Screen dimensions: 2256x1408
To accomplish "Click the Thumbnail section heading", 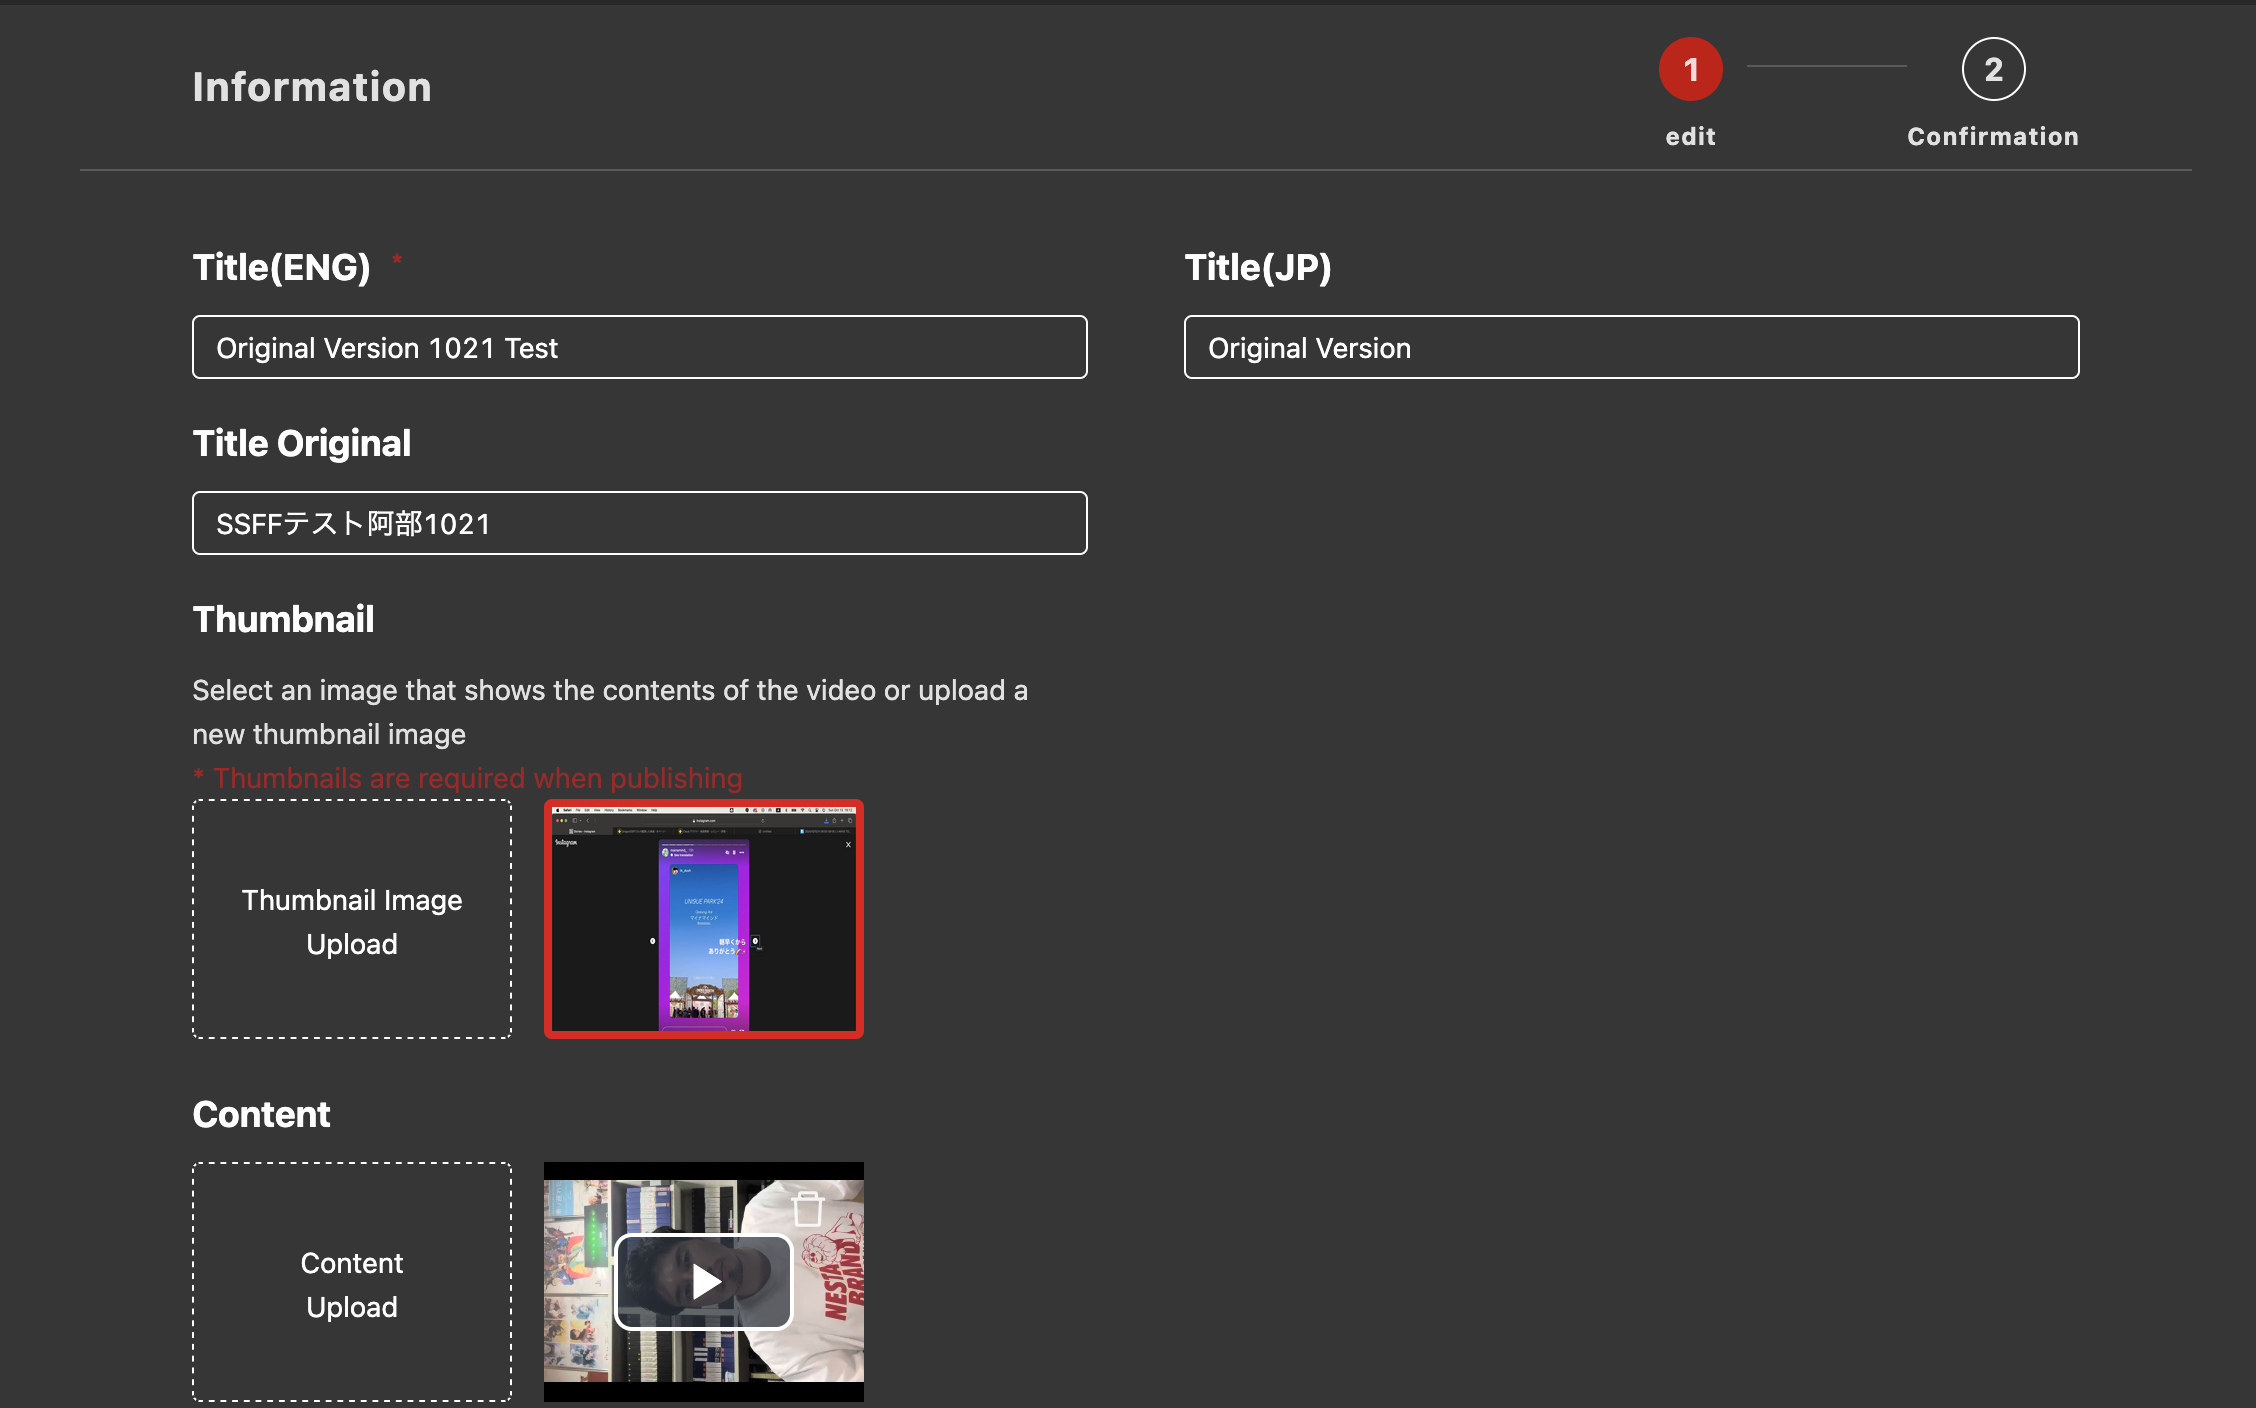I will (x=283, y=619).
